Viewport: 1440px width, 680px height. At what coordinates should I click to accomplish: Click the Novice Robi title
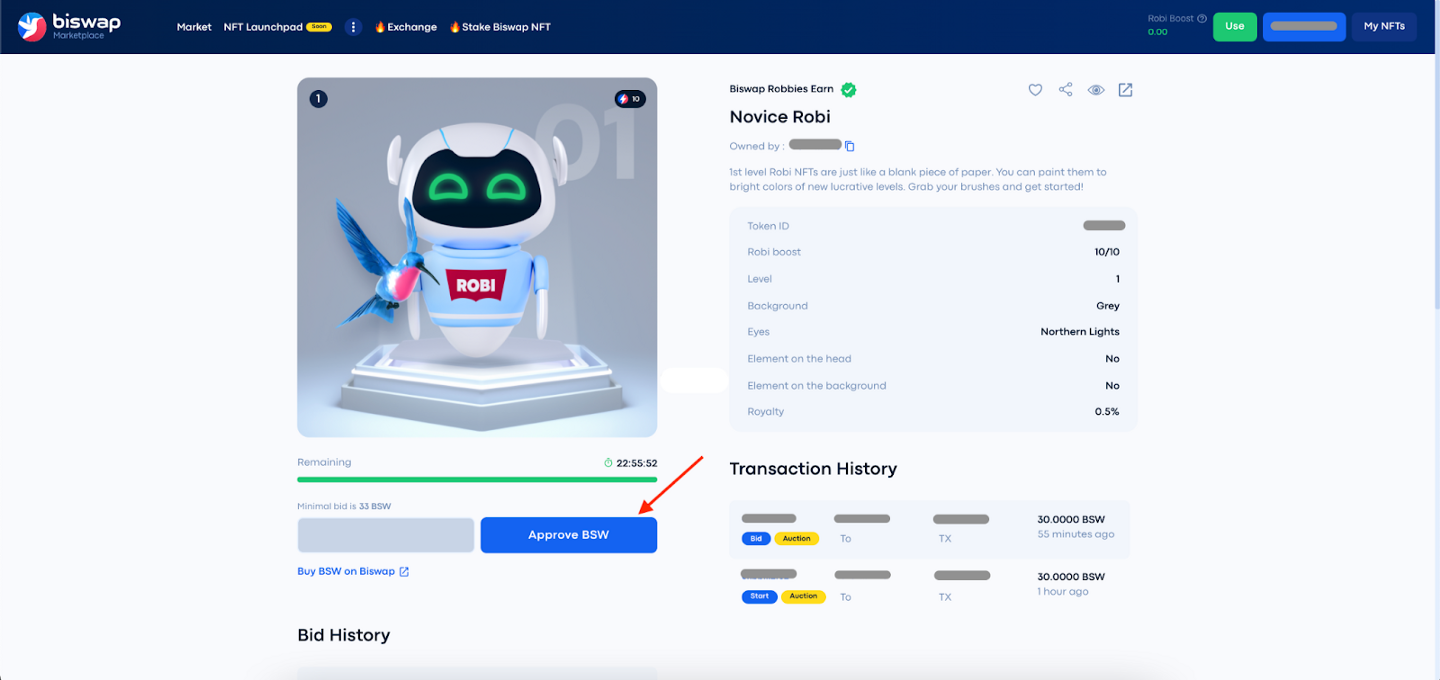click(x=780, y=117)
